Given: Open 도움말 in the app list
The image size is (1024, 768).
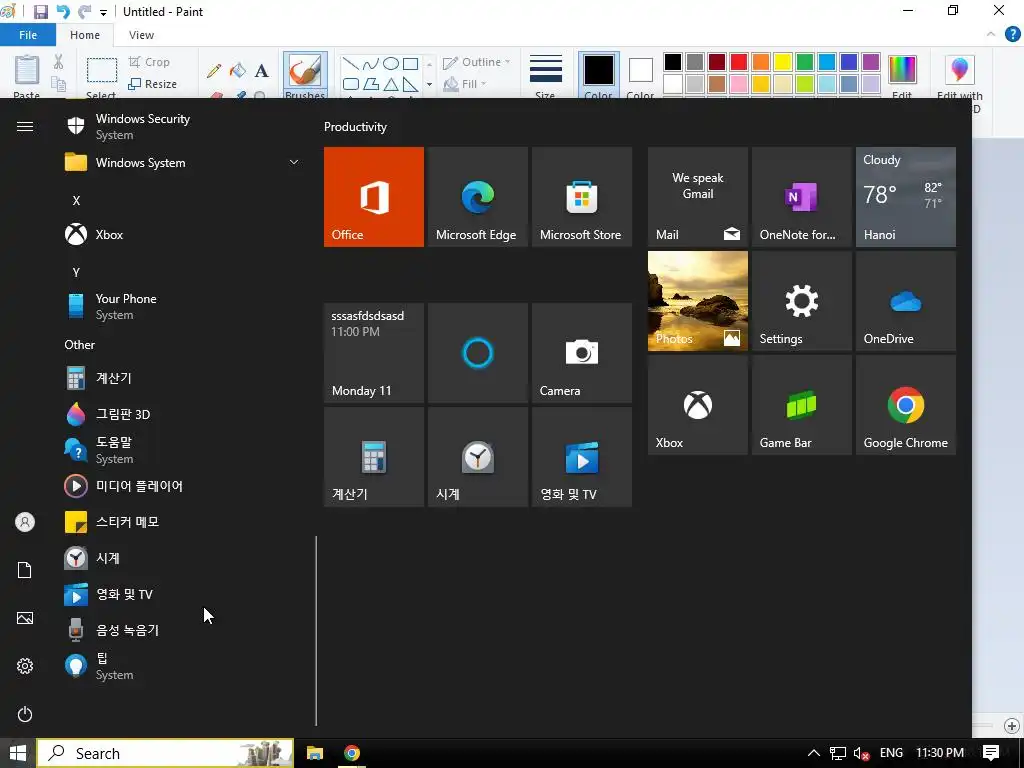Looking at the screenshot, I should [x=183, y=450].
